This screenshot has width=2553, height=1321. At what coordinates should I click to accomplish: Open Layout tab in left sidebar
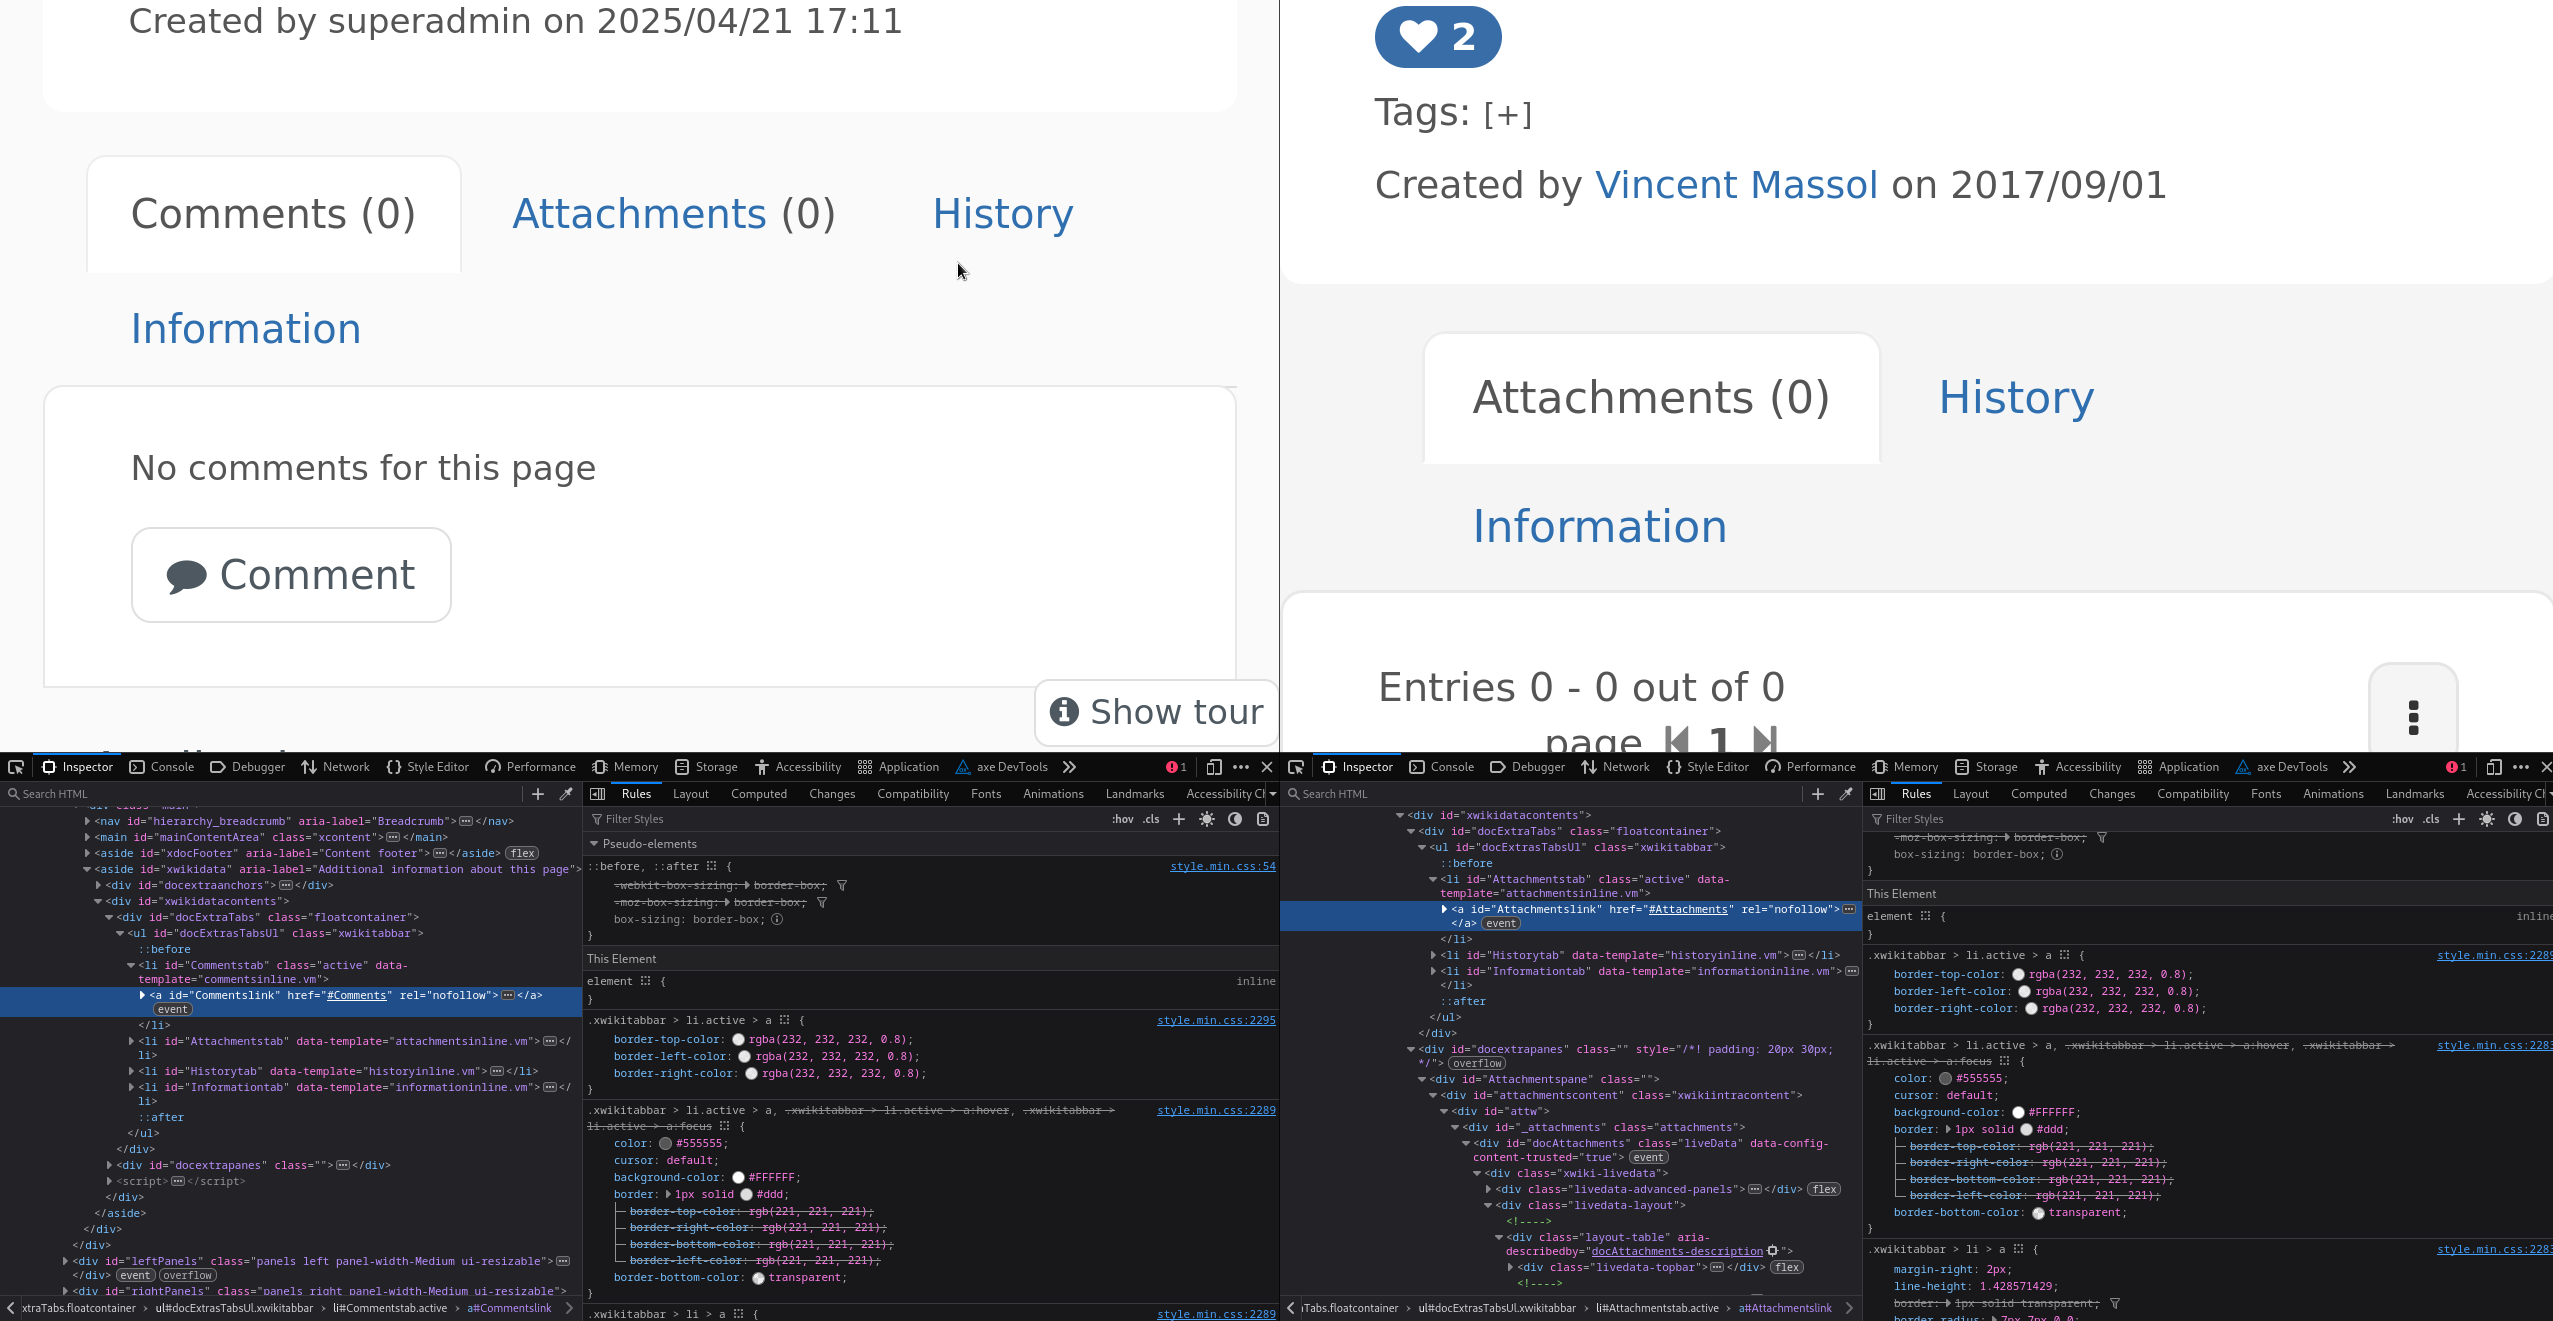coord(691,794)
